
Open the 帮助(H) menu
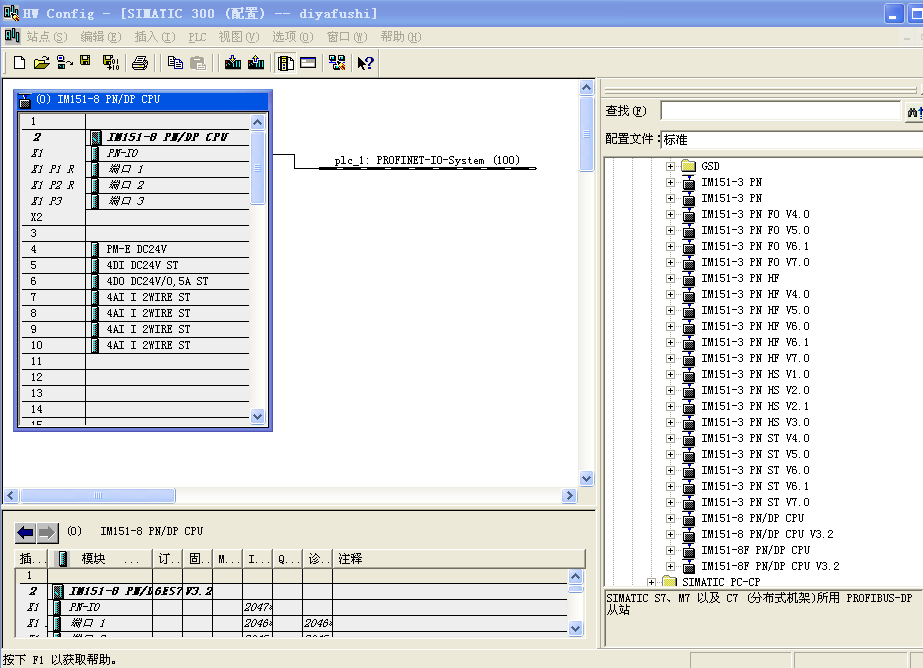[x=401, y=37]
